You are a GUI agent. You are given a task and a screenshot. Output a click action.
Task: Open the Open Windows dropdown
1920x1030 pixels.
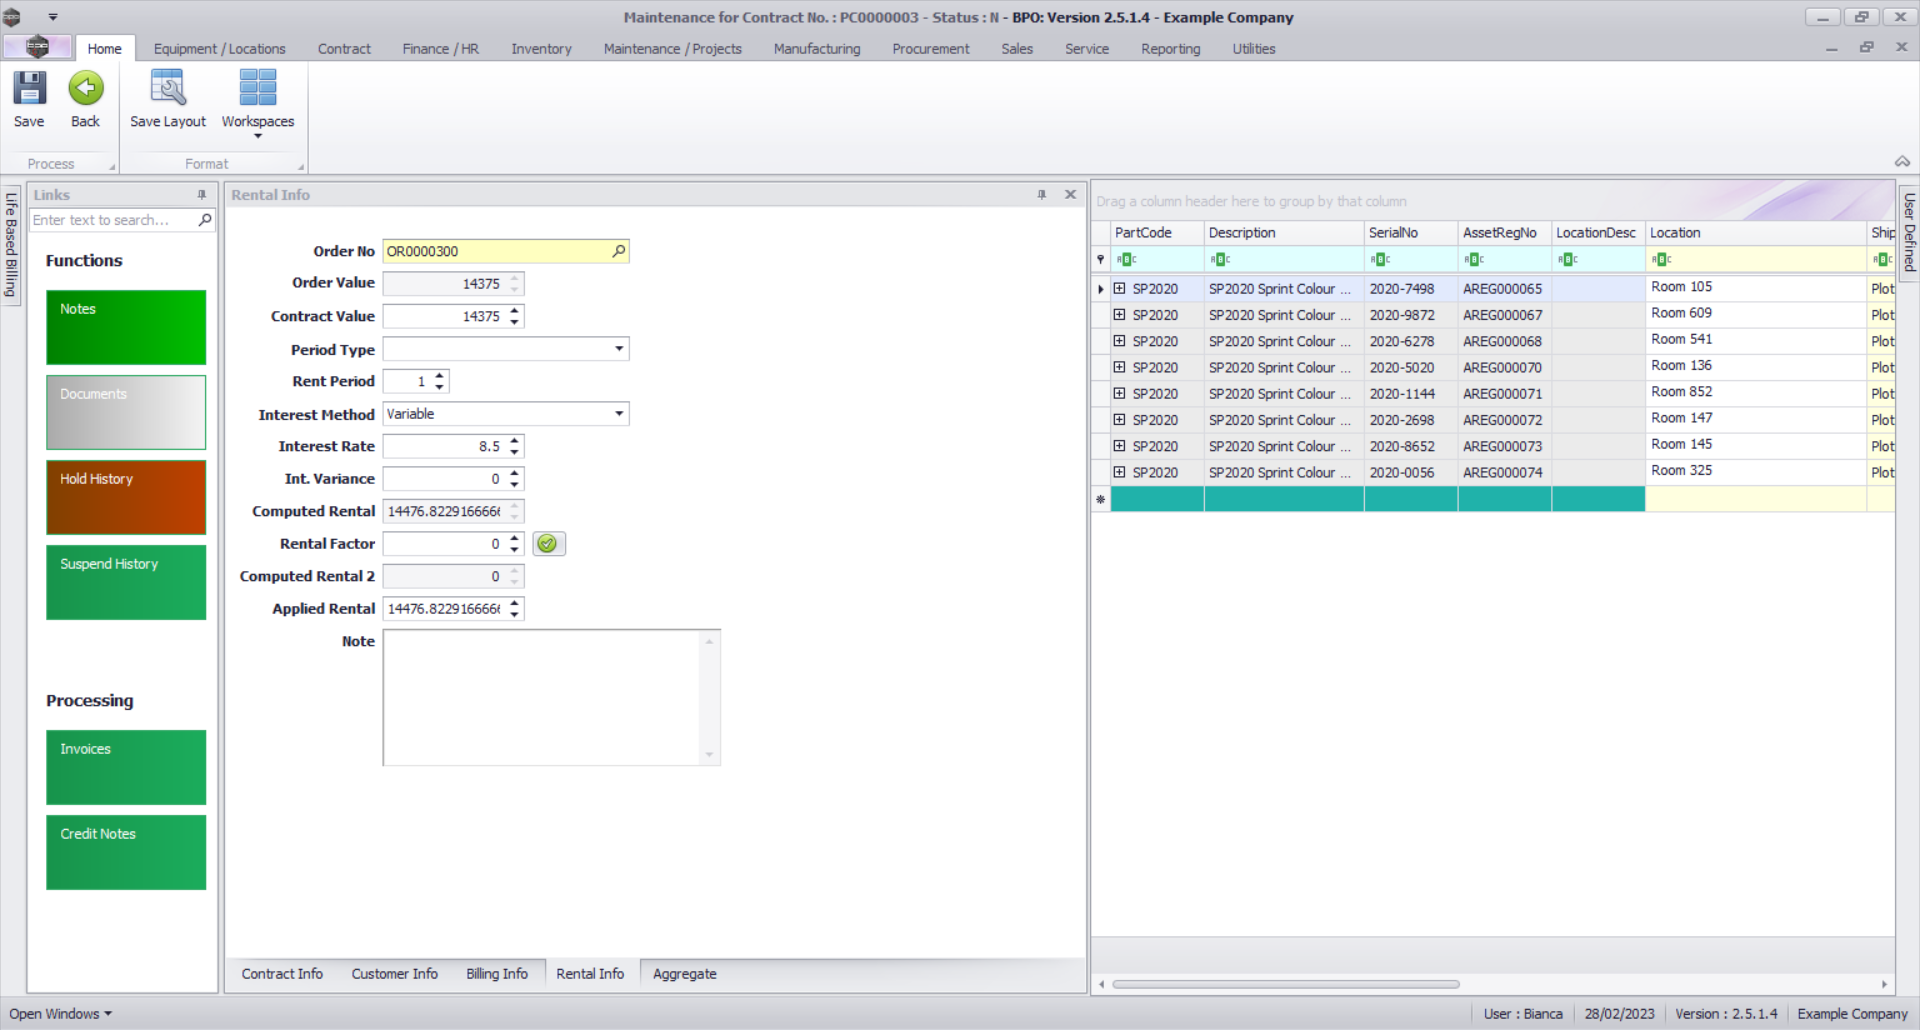[x=60, y=1014]
